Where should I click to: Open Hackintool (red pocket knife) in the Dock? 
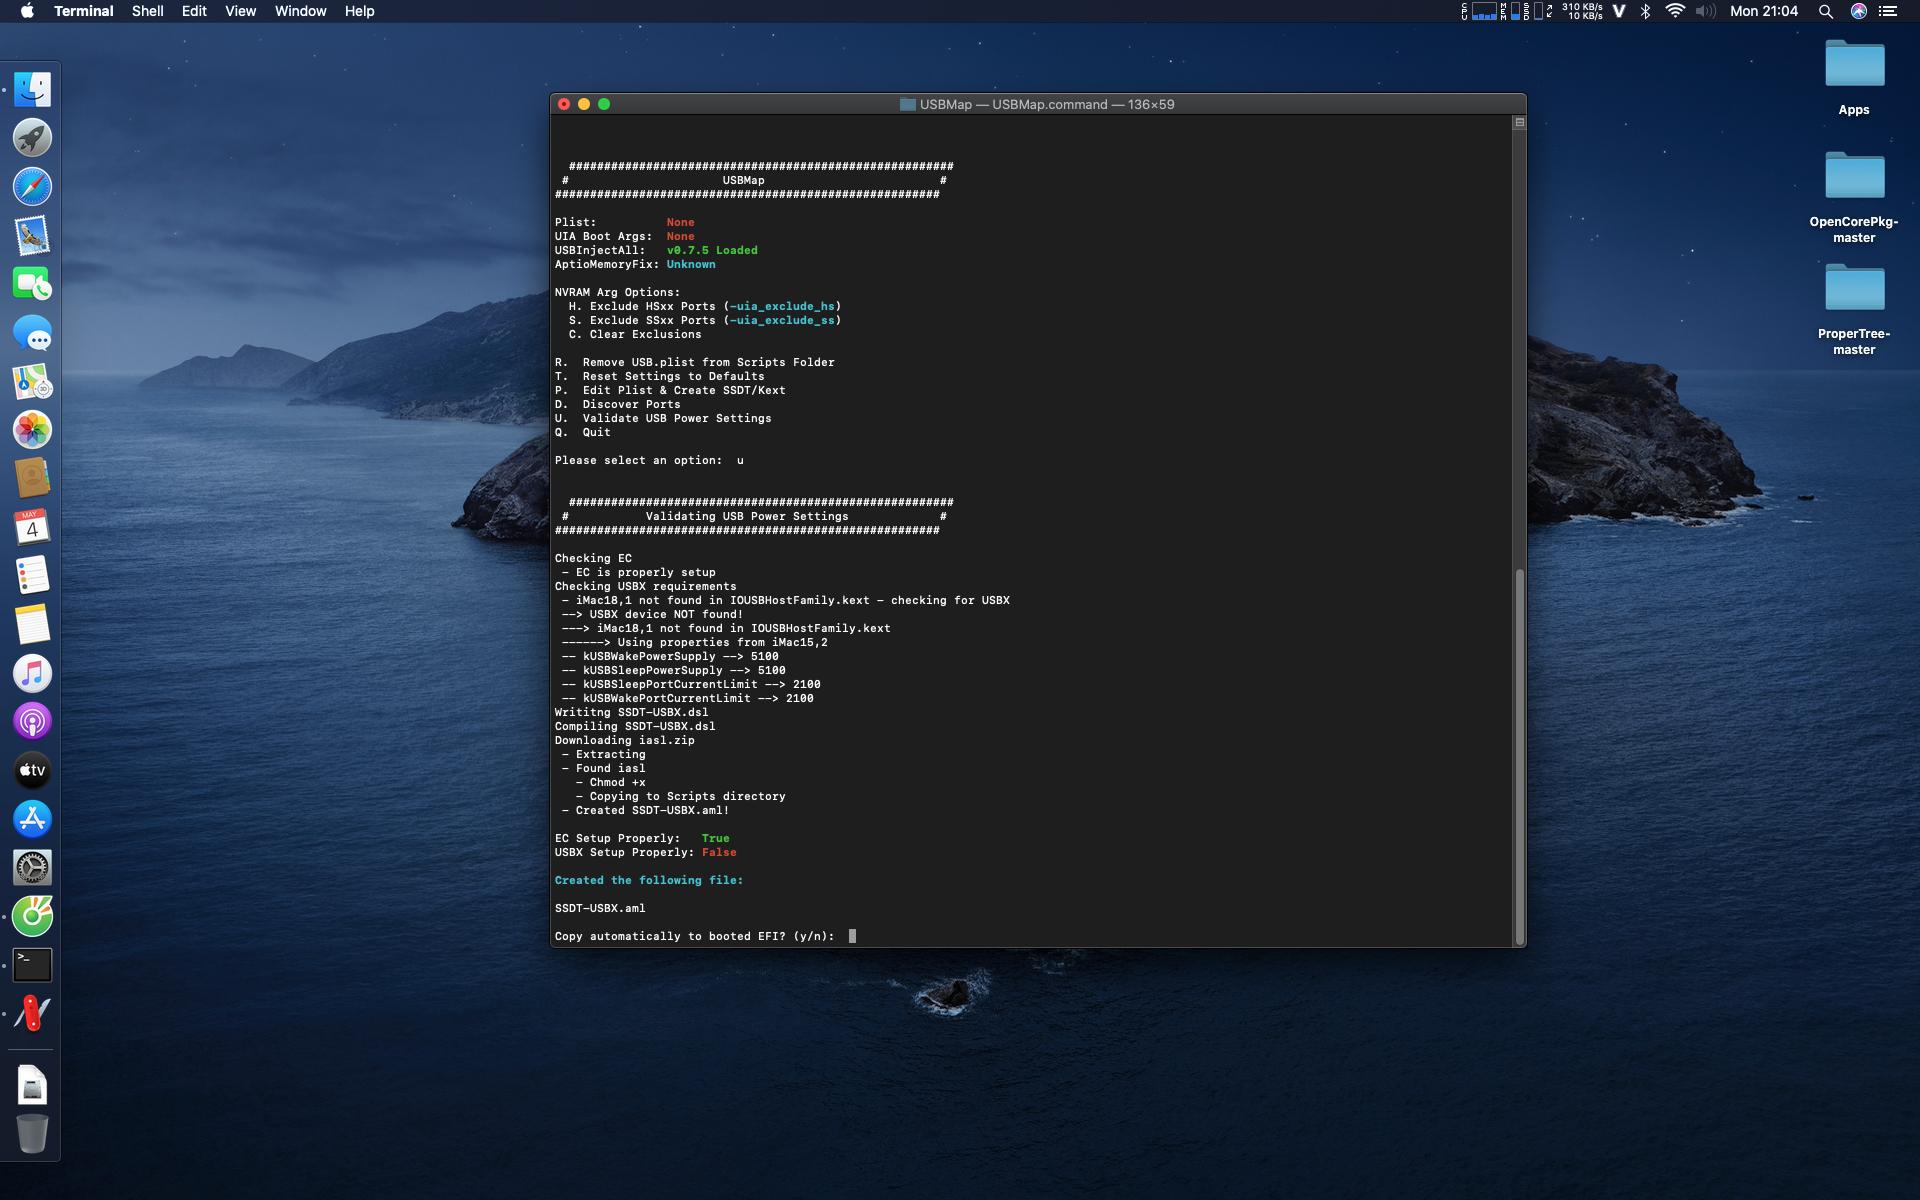[x=32, y=1013]
